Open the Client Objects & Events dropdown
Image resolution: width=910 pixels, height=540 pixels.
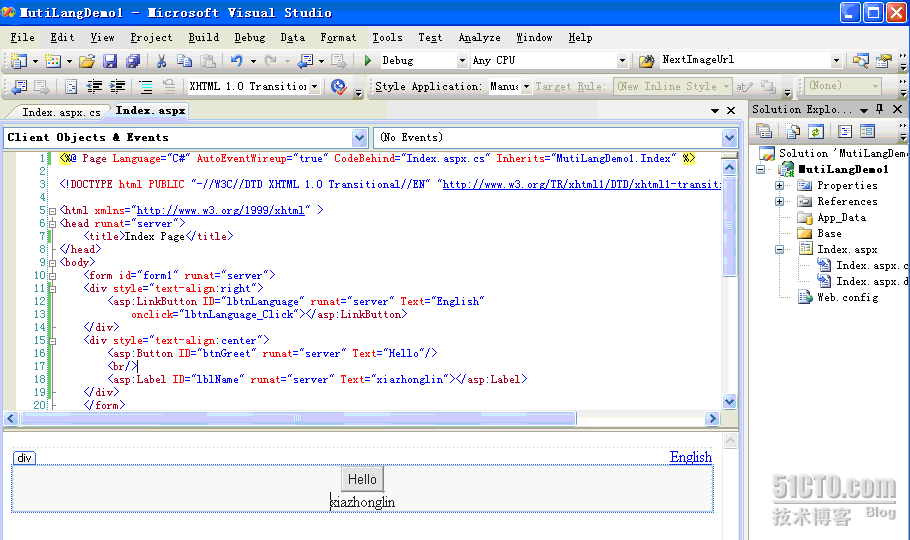tap(359, 138)
